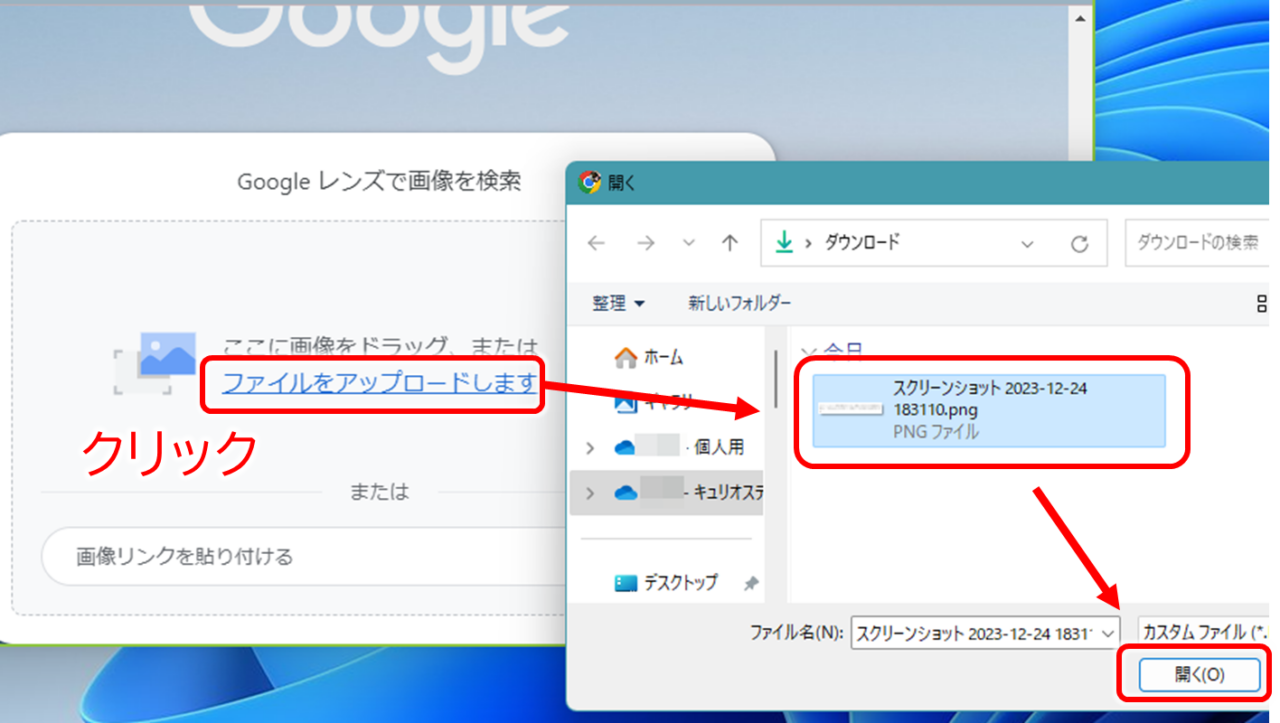Click the green download arrow icon in the address bar
The width and height of the screenshot is (1280, 723).
[785, 243]
